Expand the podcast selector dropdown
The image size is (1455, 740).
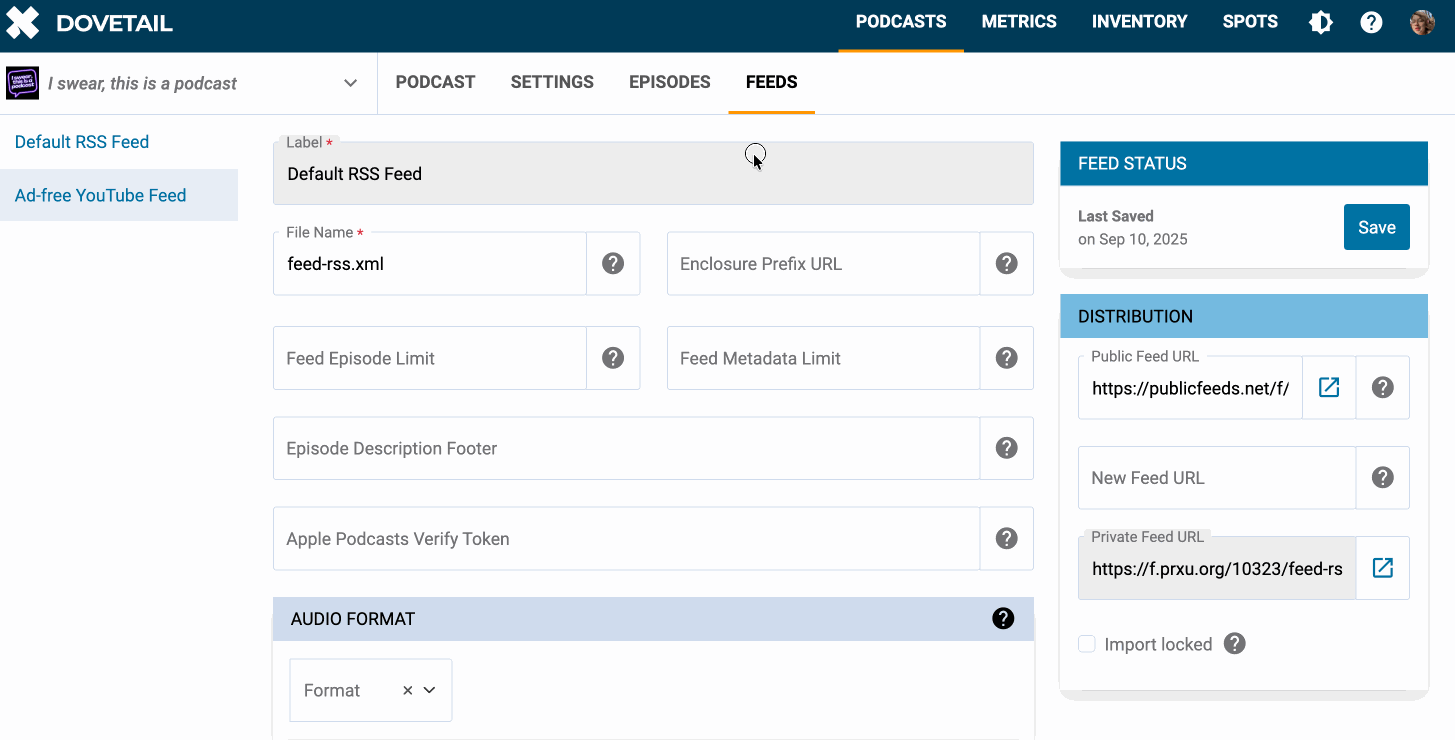click(x=350, y=83)
